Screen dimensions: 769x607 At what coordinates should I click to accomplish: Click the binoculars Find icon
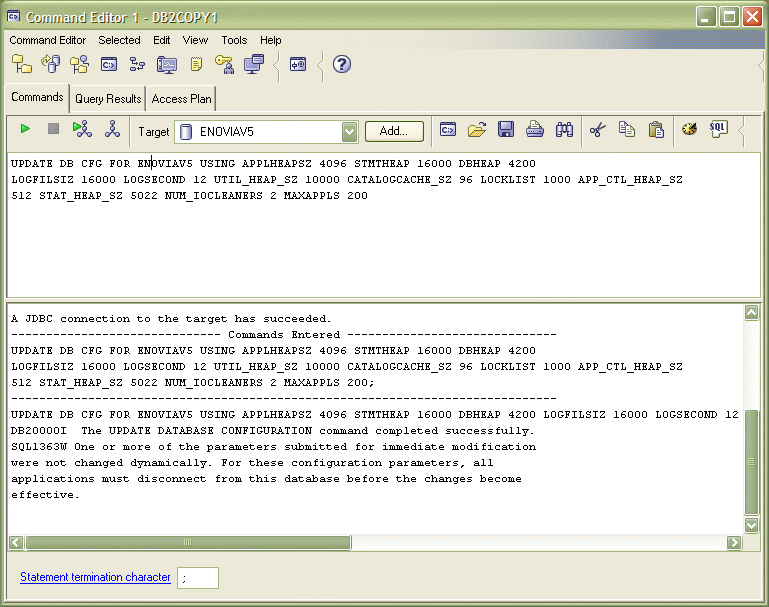(564, 130)
